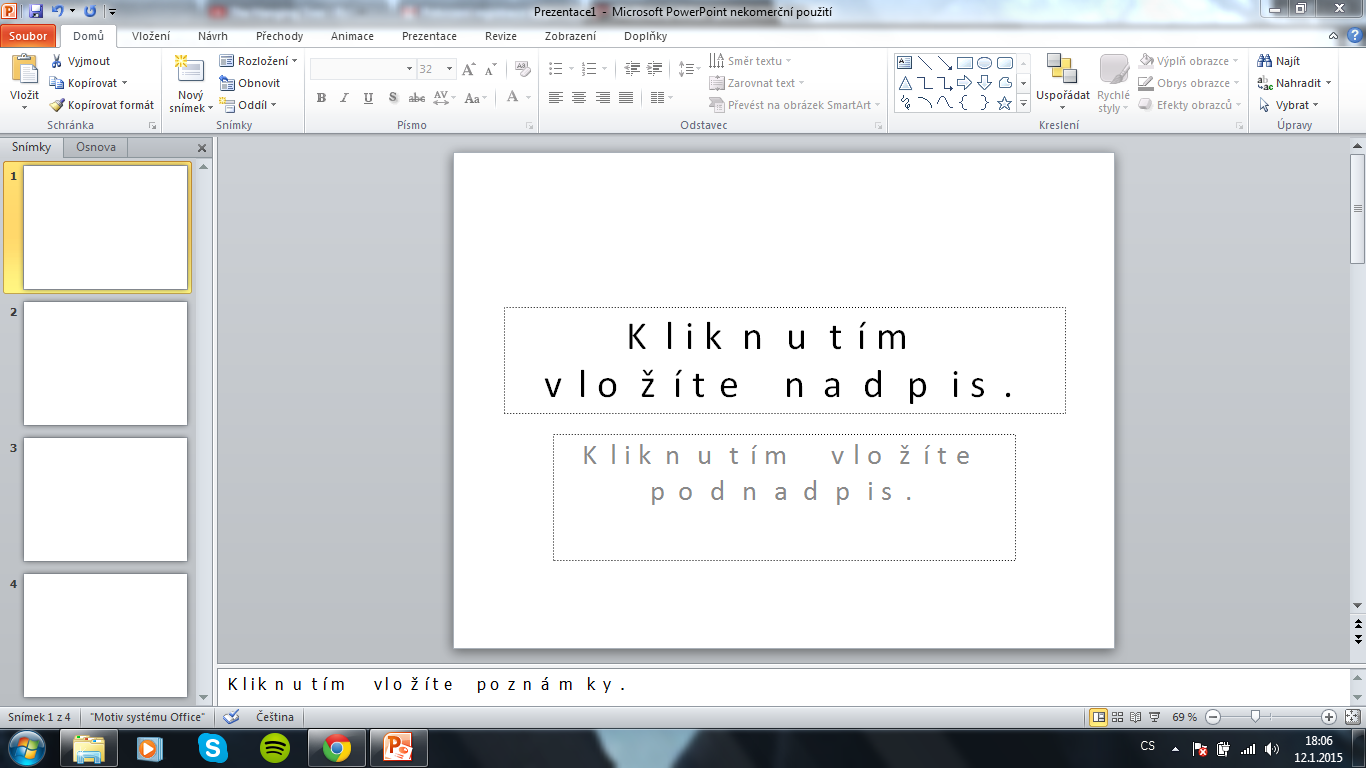
Task: Pick the text box shape in the shapes gallery
Action: 905,63
